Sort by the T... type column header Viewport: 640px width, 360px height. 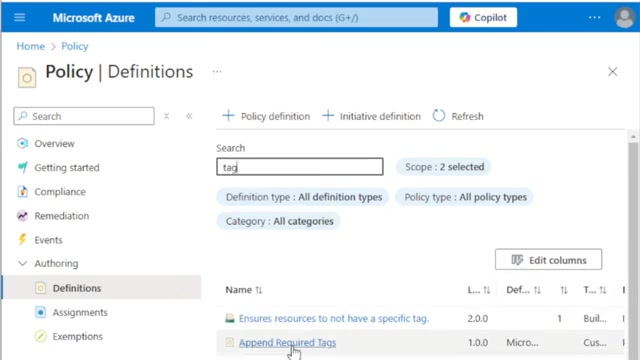(x=595, y=290)
